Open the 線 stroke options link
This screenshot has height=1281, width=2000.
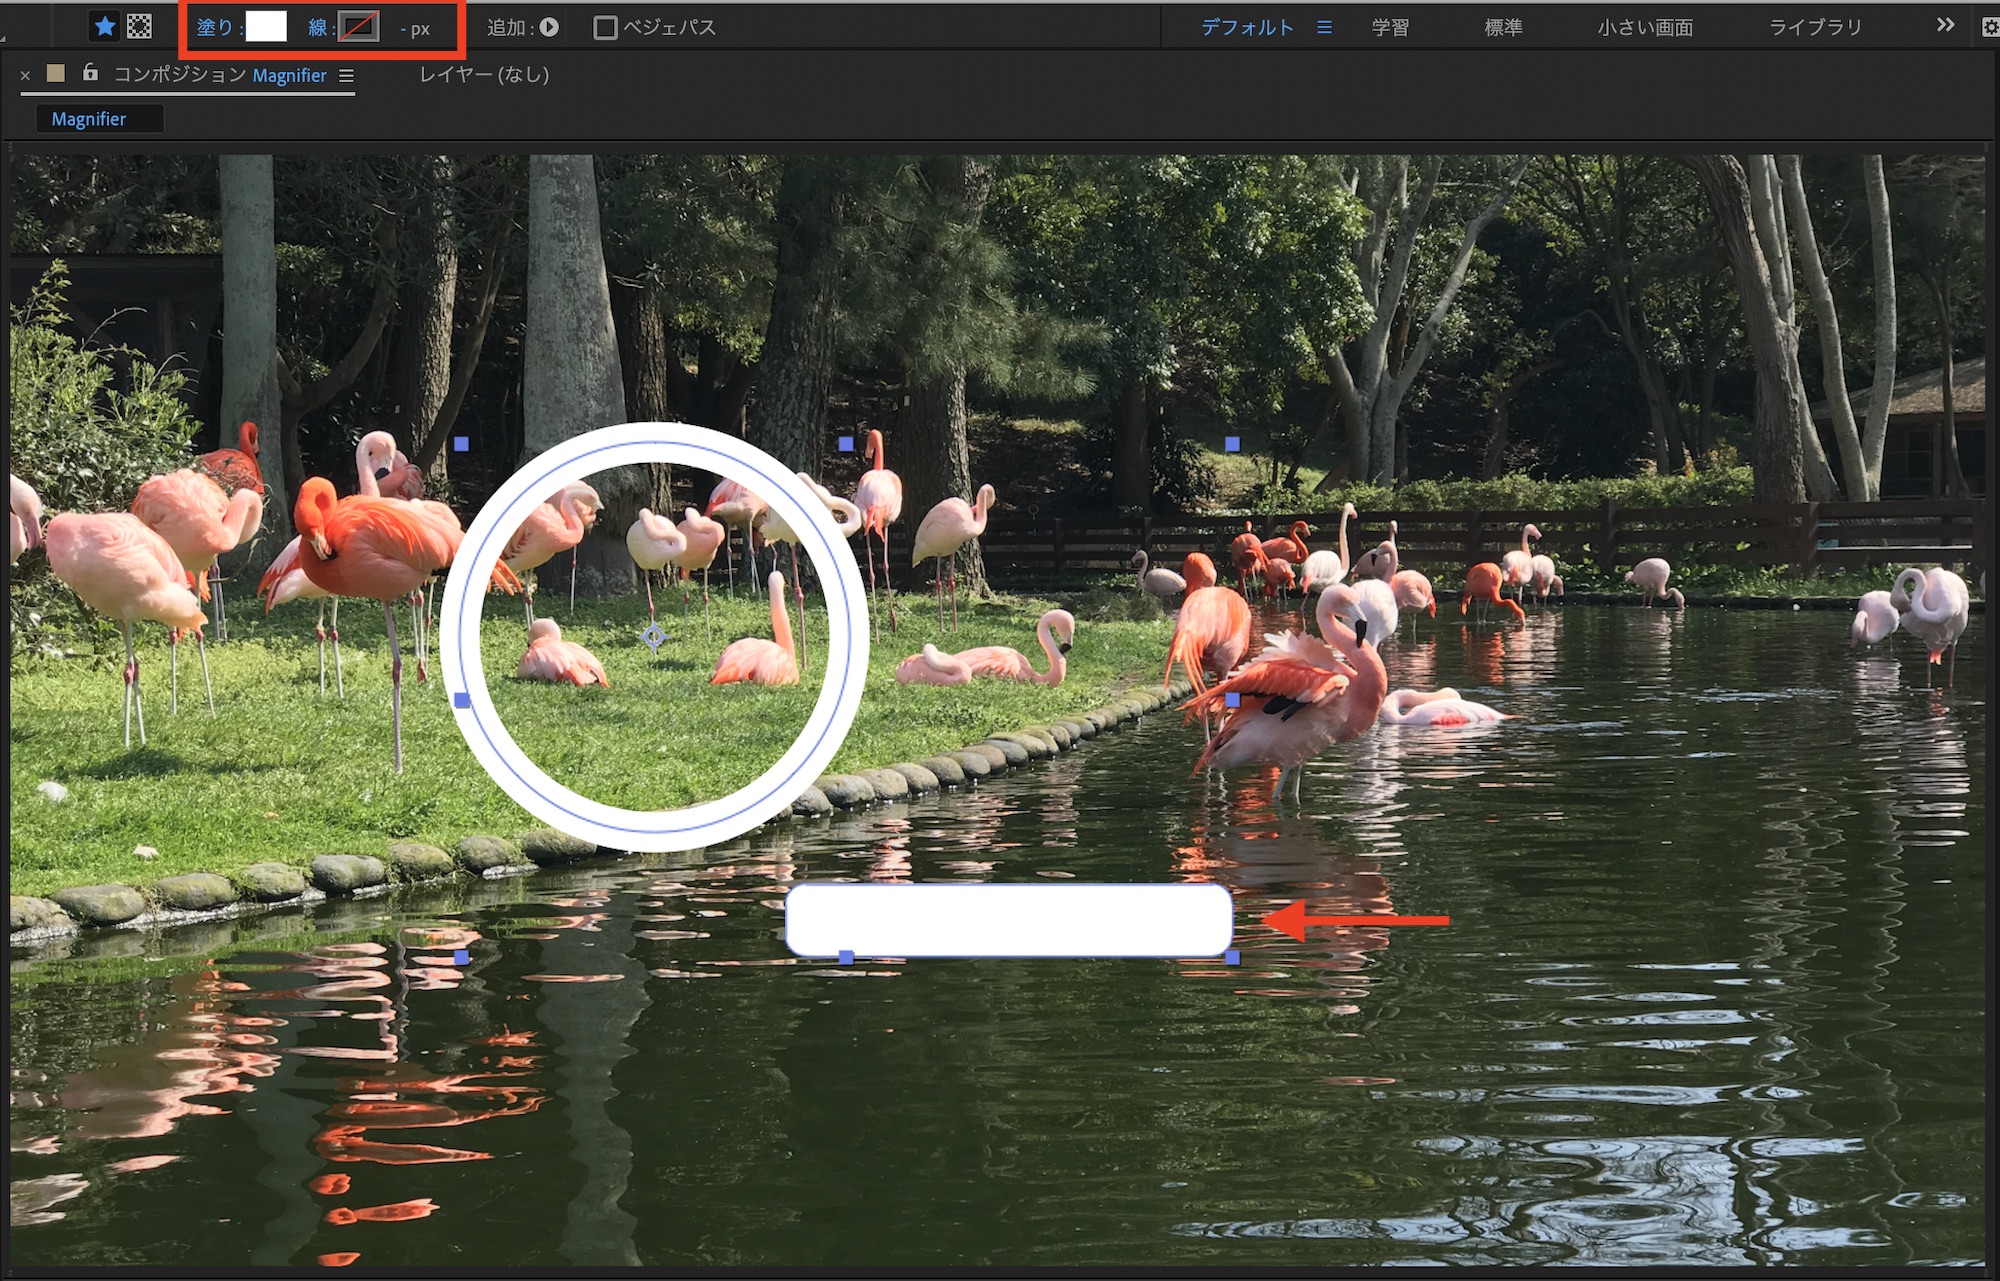(x=317, y=27)
